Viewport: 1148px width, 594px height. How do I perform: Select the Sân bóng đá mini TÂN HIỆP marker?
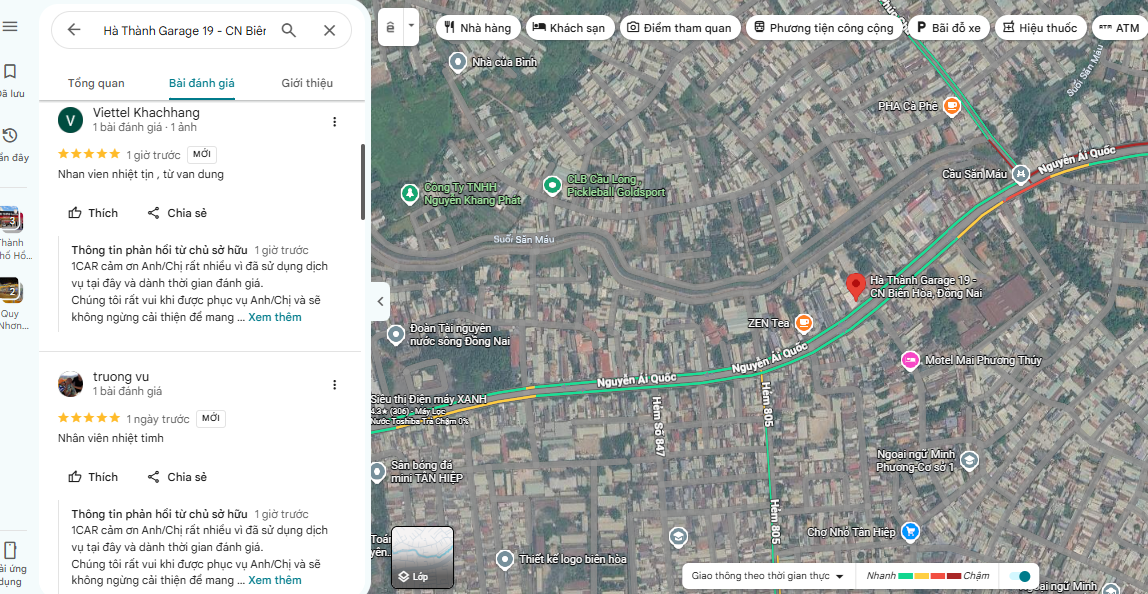coord(378,472)
